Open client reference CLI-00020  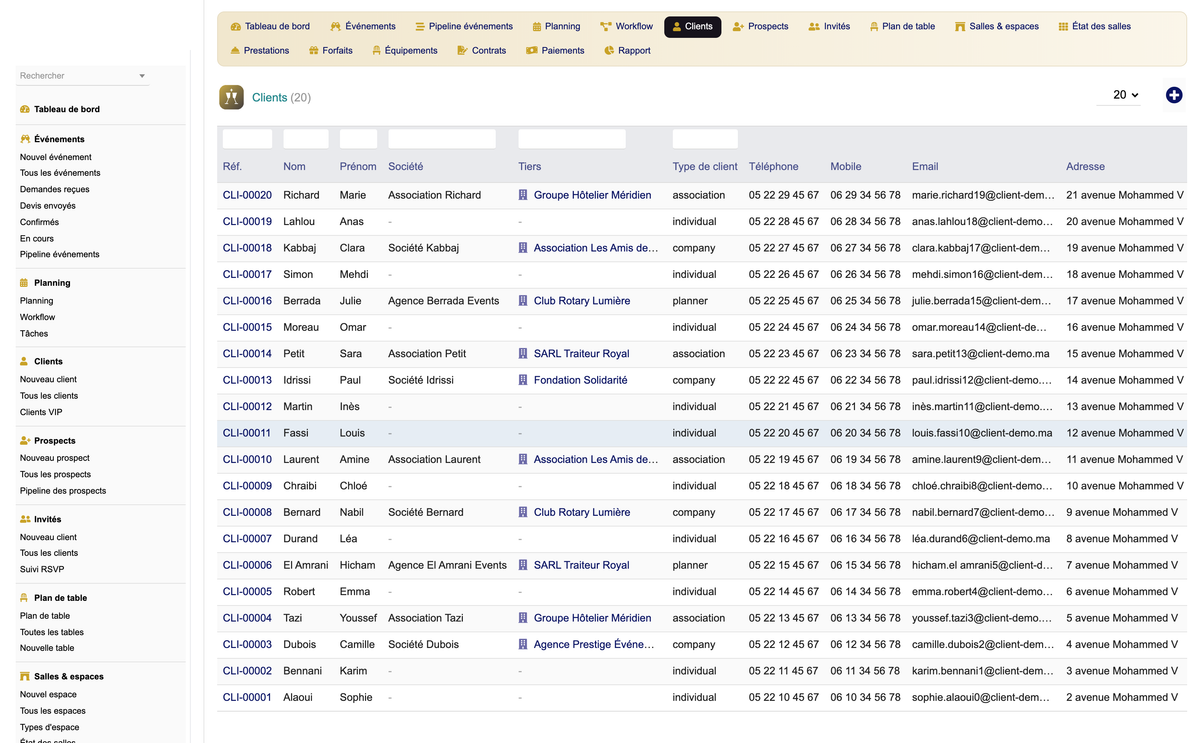pos(247,195)
